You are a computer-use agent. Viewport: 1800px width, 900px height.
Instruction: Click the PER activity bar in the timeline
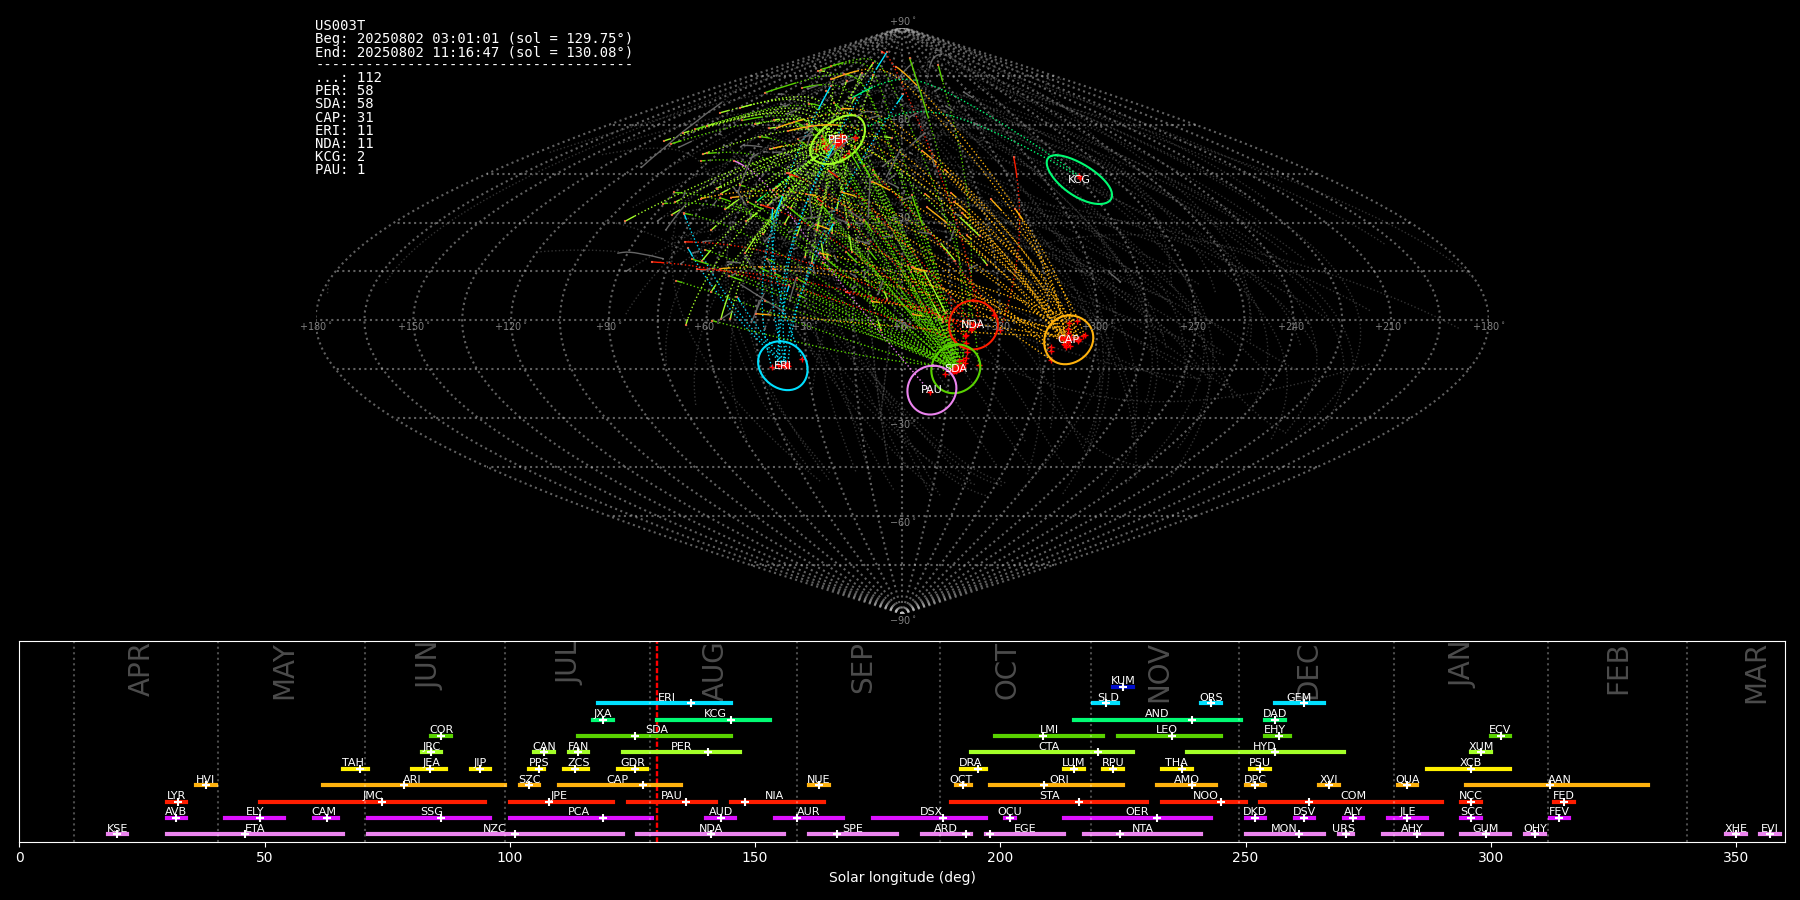681,752
